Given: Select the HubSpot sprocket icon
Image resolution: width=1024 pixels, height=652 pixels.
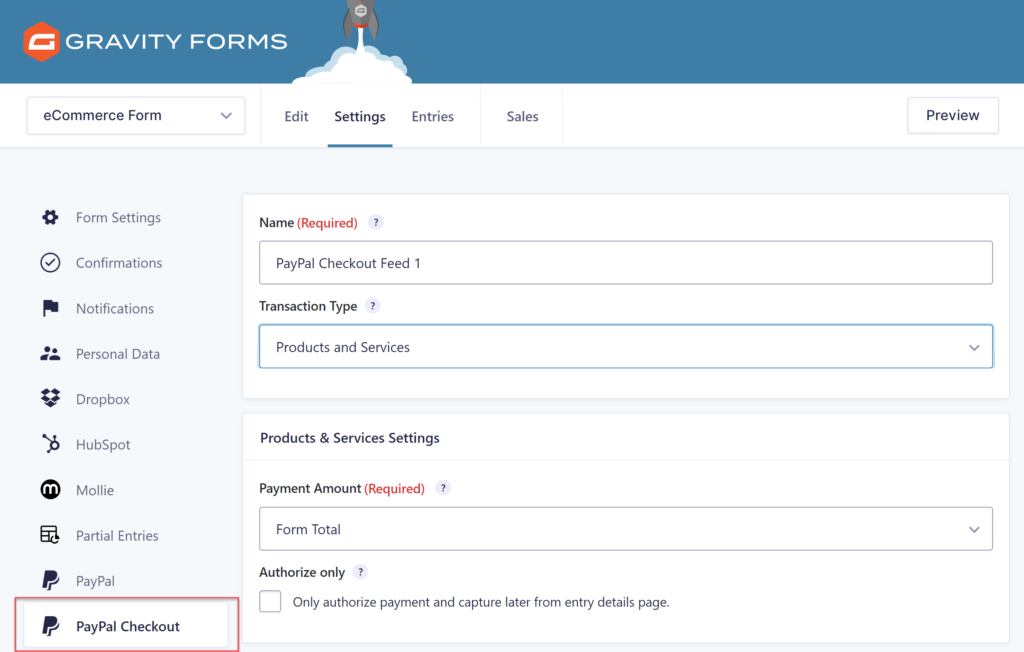Looking at the screenshot, I should (48, 444).
